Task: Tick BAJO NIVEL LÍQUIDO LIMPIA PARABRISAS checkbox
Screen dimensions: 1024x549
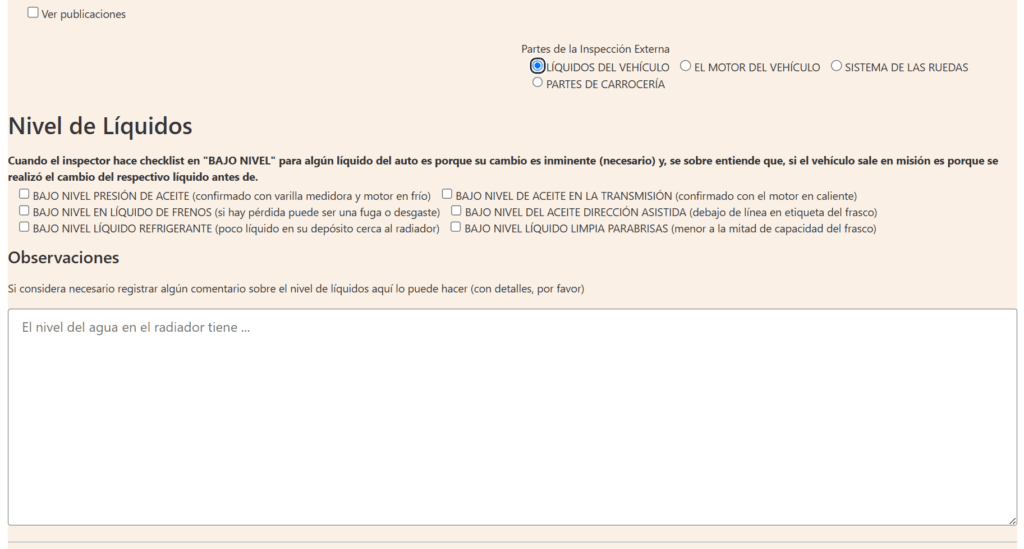Action: click(455, 227)
